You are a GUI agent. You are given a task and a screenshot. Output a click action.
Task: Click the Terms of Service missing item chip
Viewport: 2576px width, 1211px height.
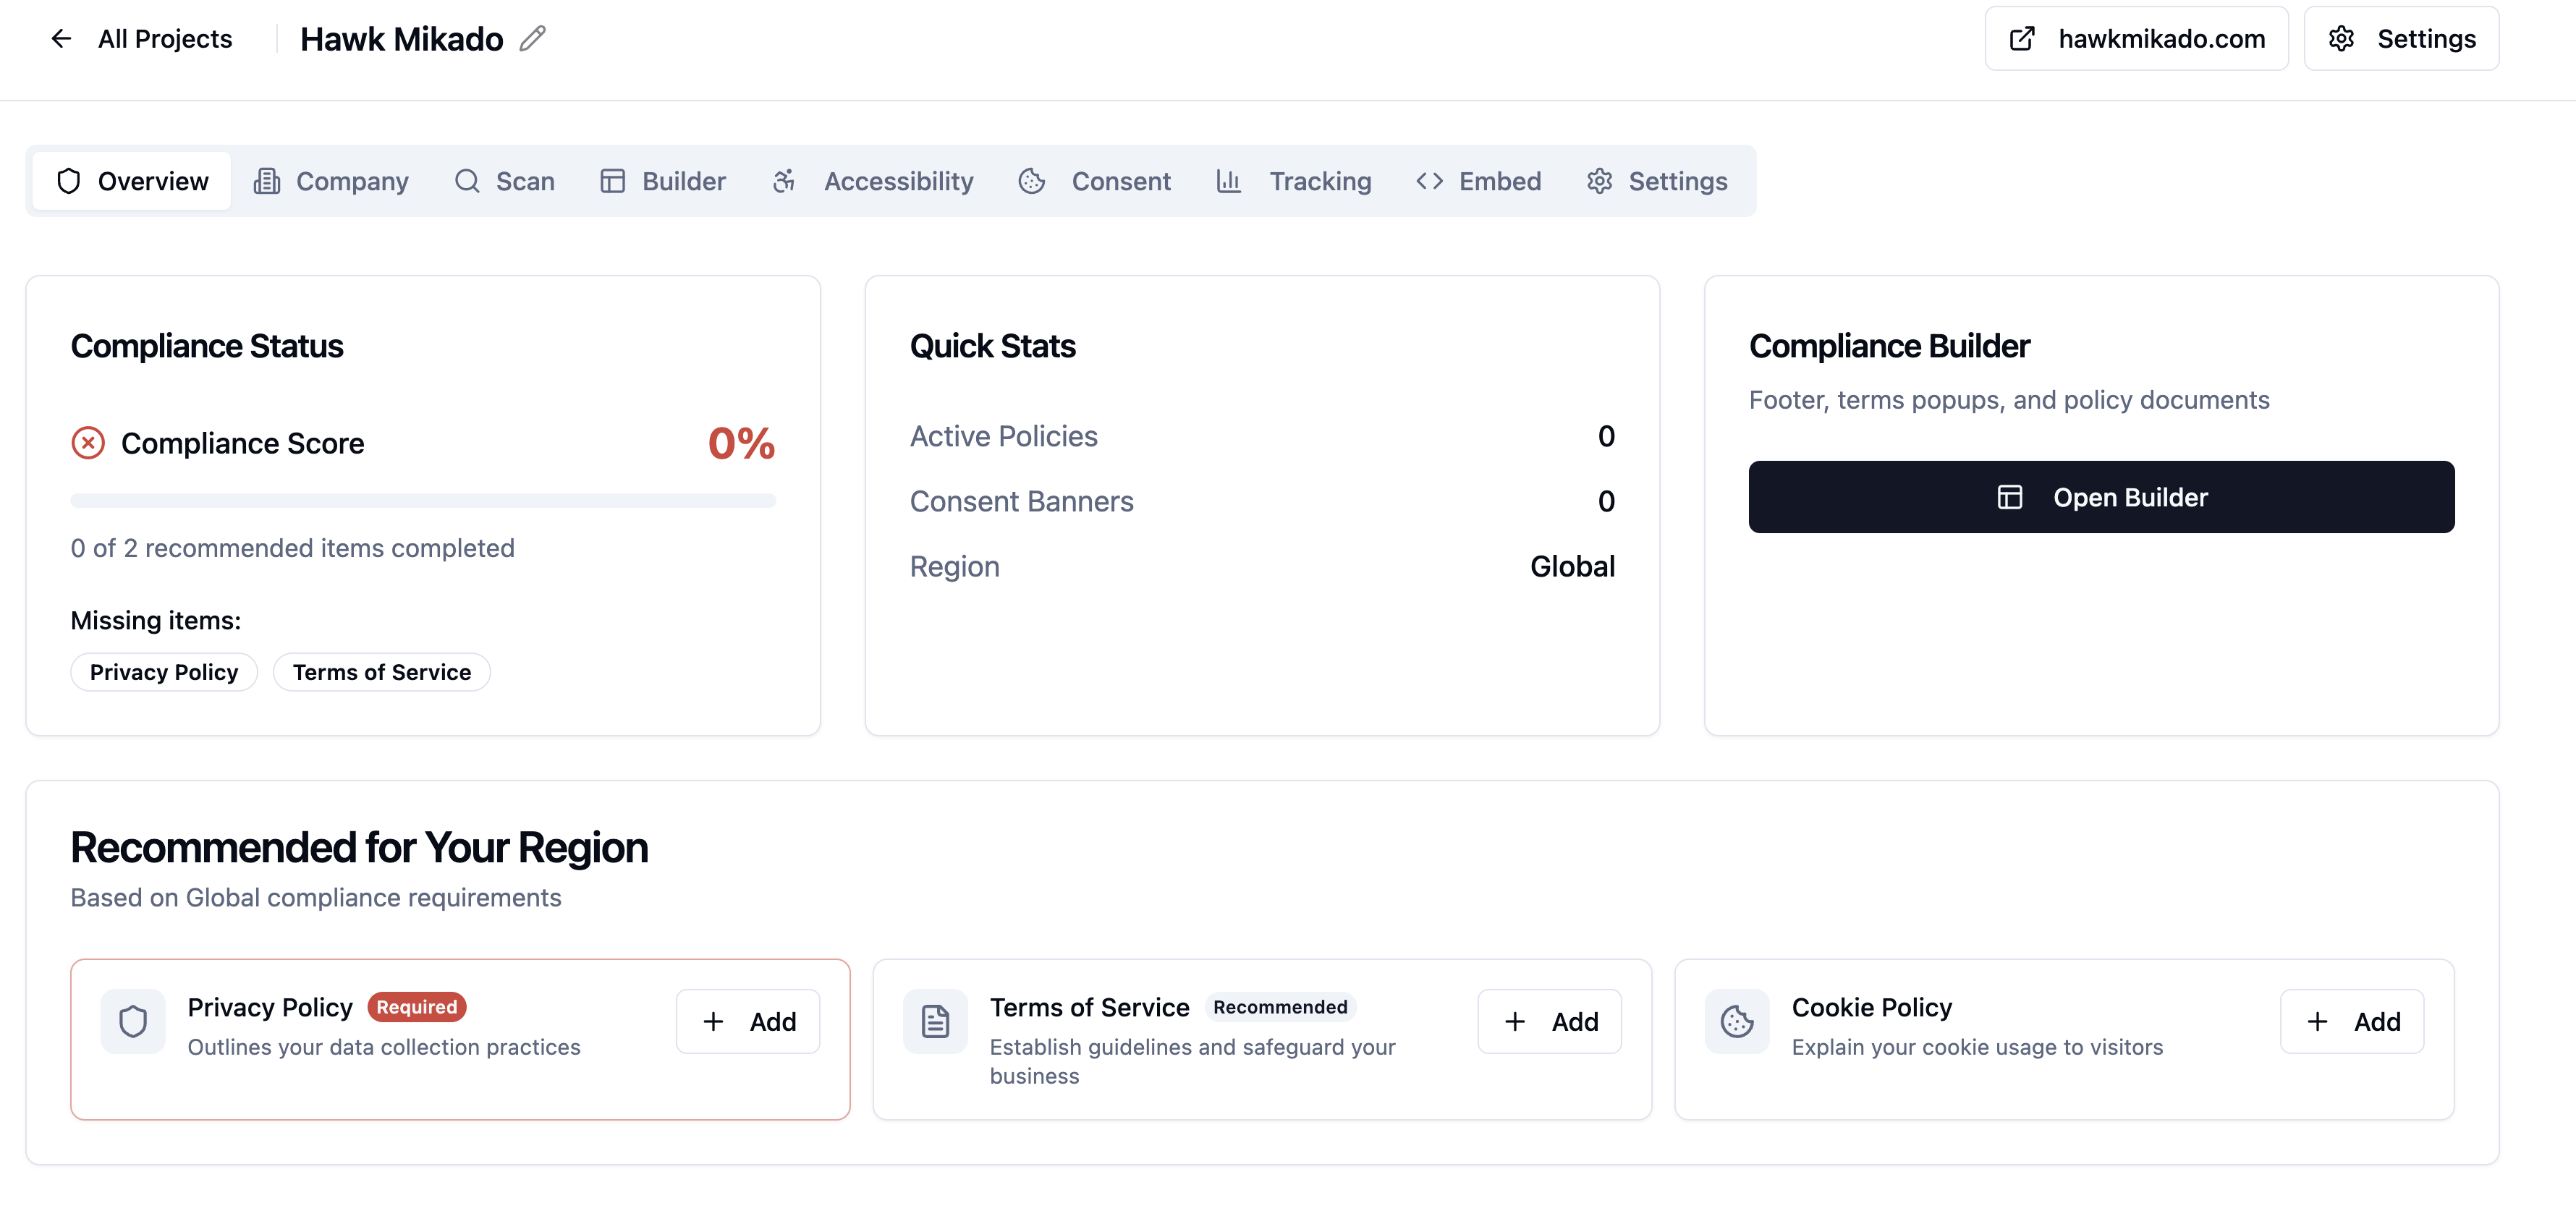381,671
